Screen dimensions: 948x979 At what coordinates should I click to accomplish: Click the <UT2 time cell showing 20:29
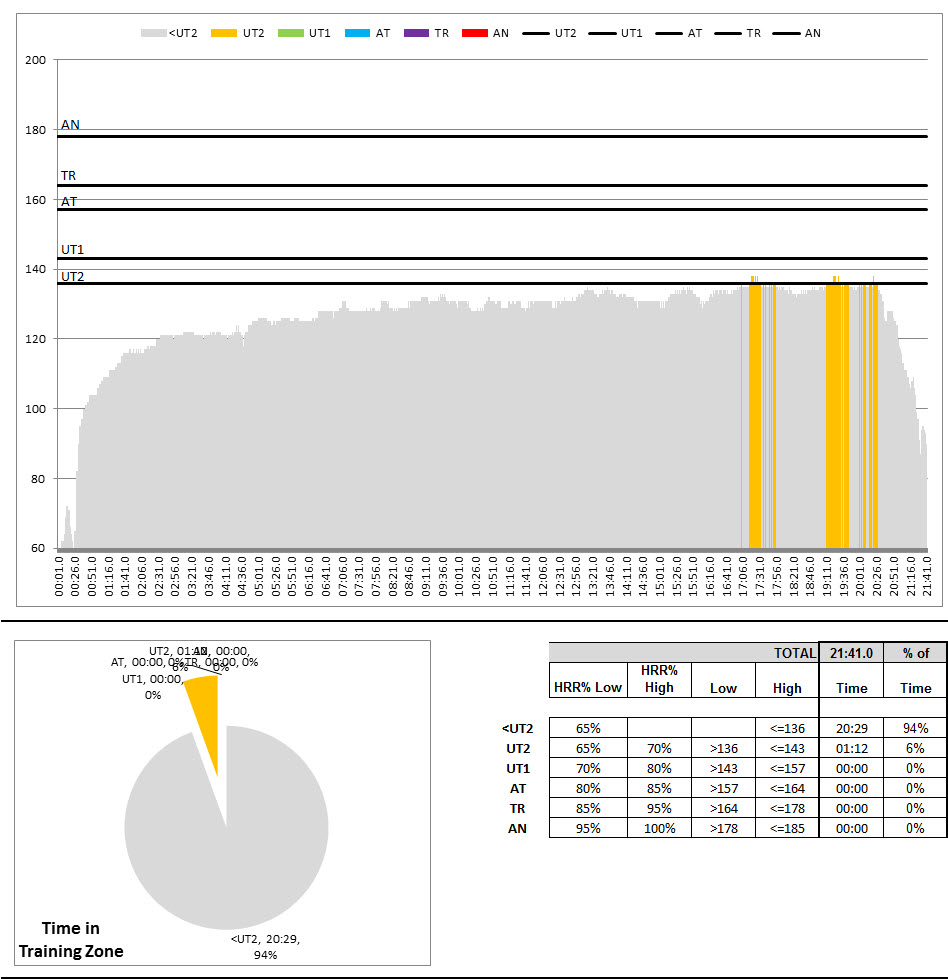tap(851, 728)
